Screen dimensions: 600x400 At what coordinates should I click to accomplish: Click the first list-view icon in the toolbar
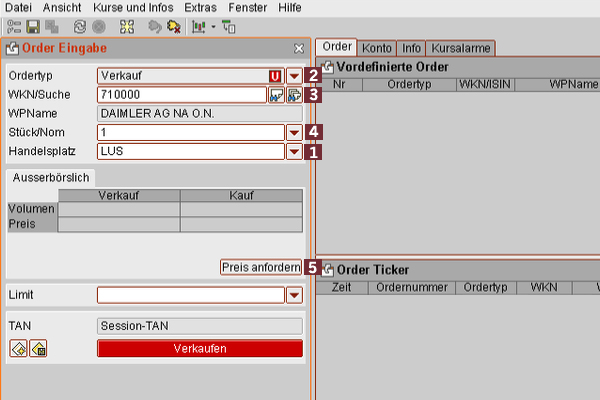(13, 26)
